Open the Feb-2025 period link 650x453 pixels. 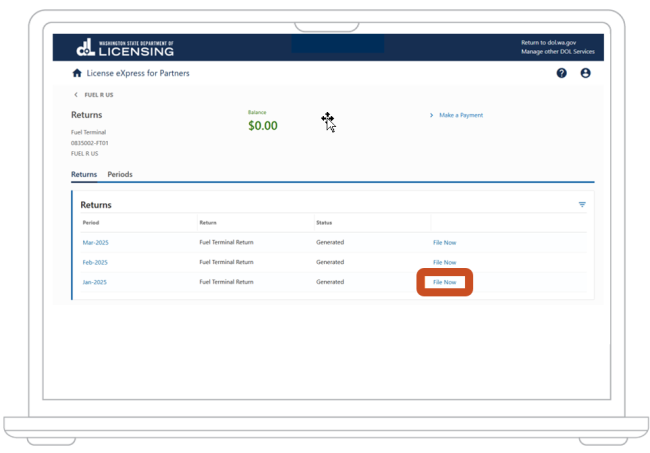pos(95,262)
